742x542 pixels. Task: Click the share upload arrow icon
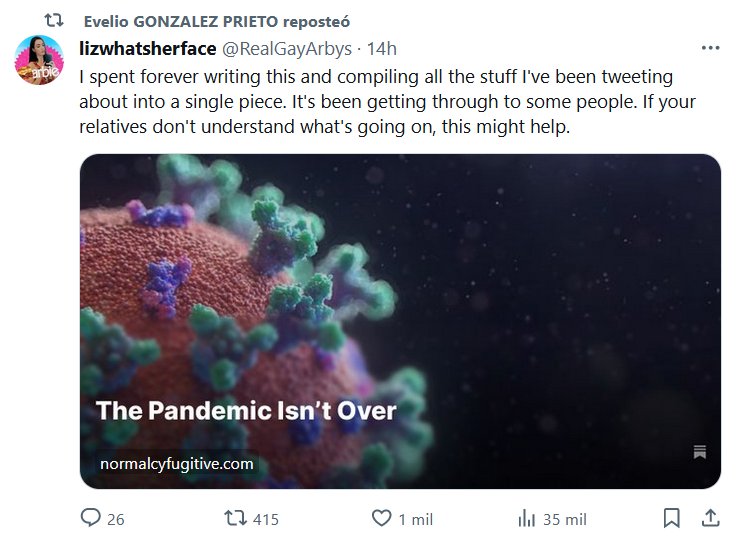(709, 518)
